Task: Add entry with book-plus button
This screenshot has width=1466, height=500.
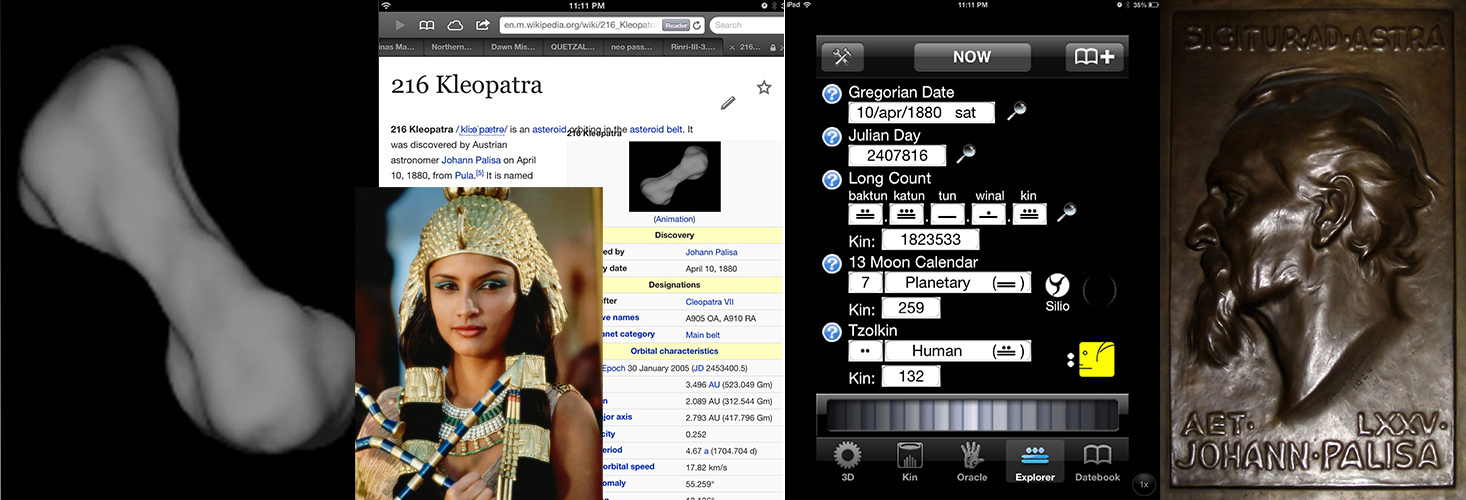Action: point(1094,57)
